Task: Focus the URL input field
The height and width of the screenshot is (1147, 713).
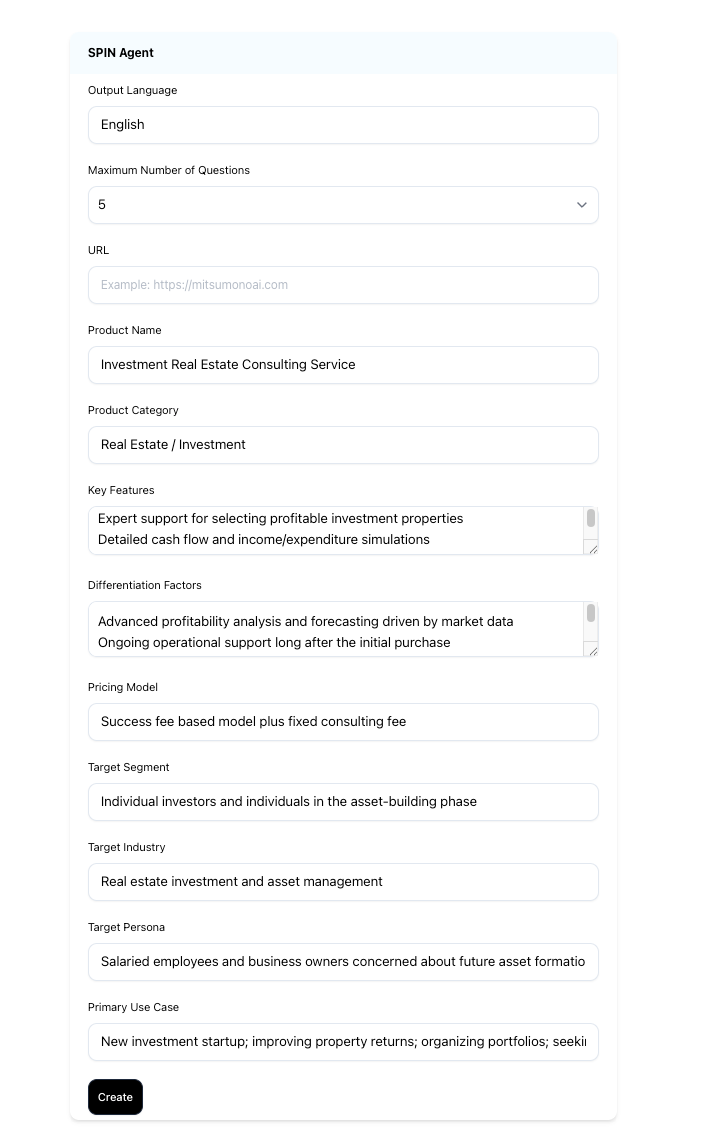Action: [x=343, y=285]
